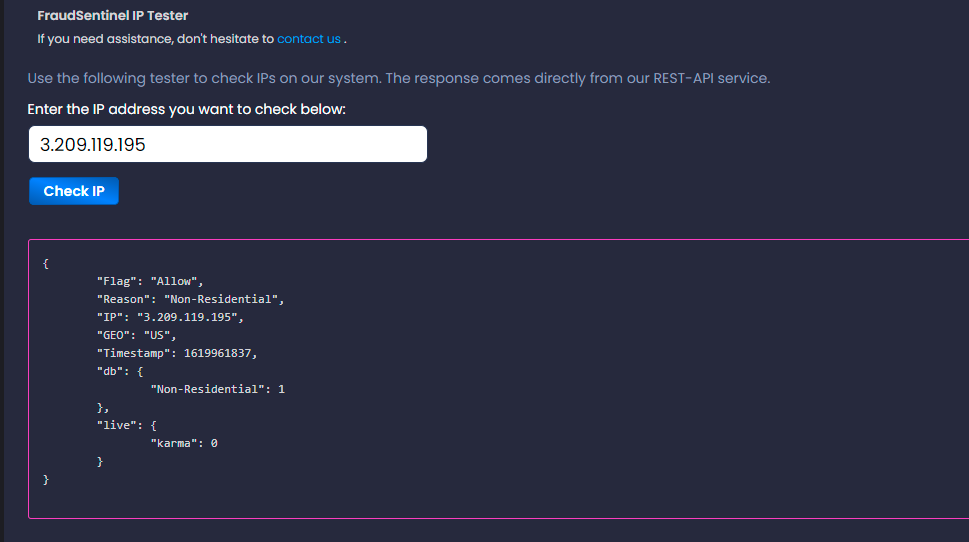Click the final closing brace of JSON

pos(46,480)
